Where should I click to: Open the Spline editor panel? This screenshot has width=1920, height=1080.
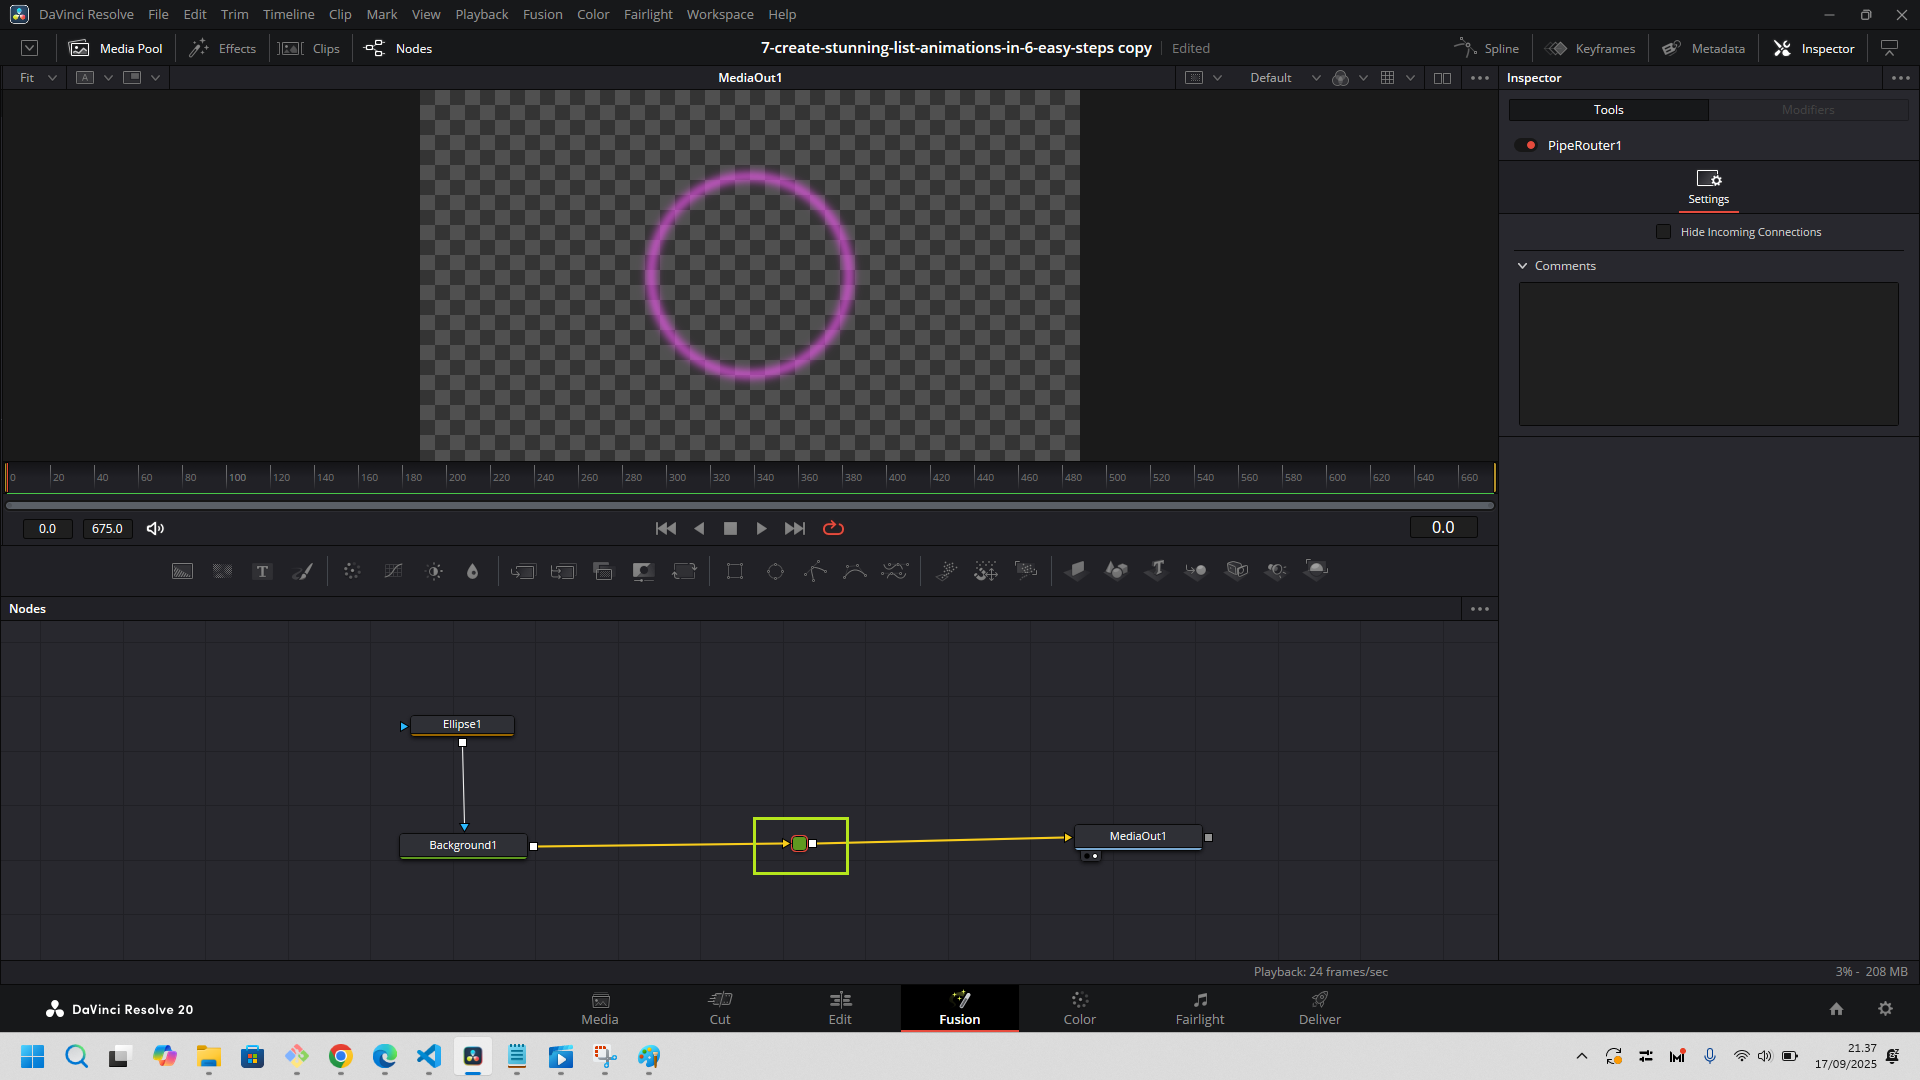coord(1487,48)
